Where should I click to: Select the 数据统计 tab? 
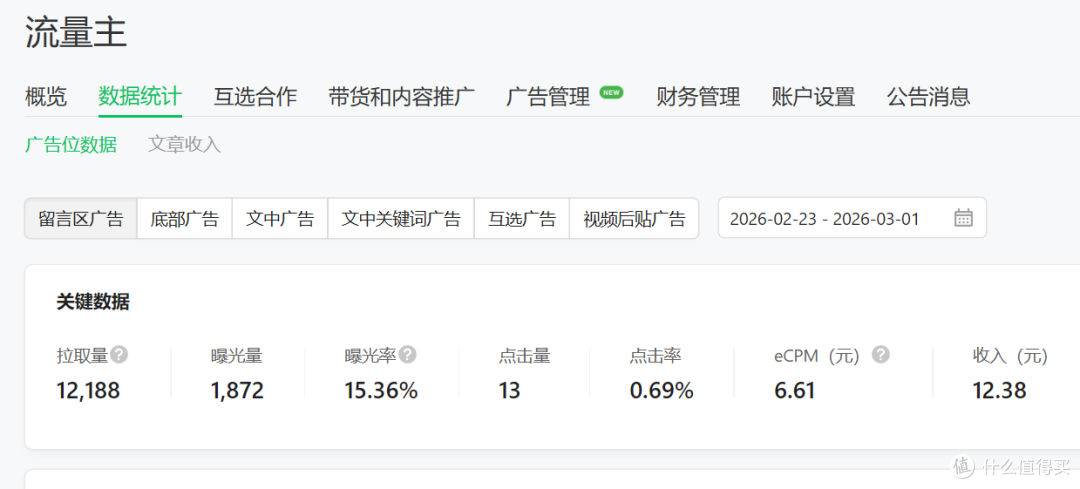pos(140,96)
